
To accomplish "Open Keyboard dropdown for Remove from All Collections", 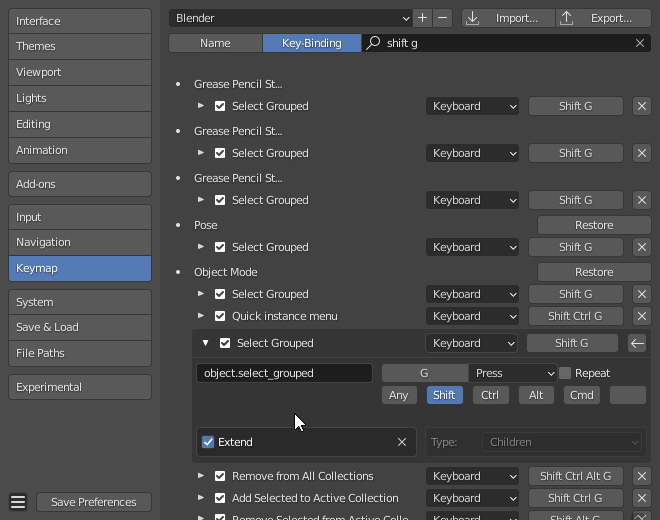I will point(472,476).
